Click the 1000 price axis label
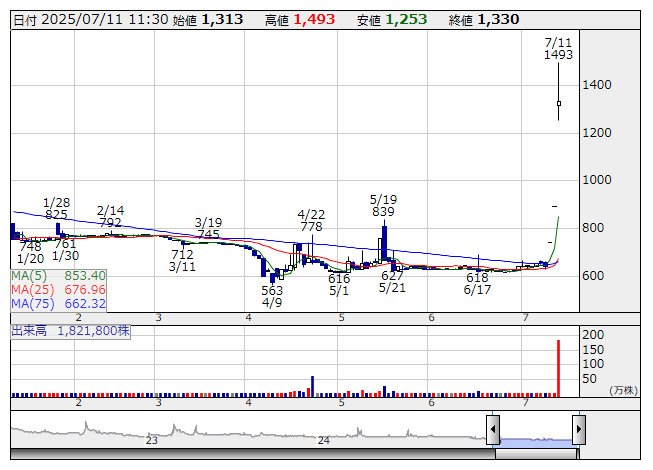 point(597,180)
